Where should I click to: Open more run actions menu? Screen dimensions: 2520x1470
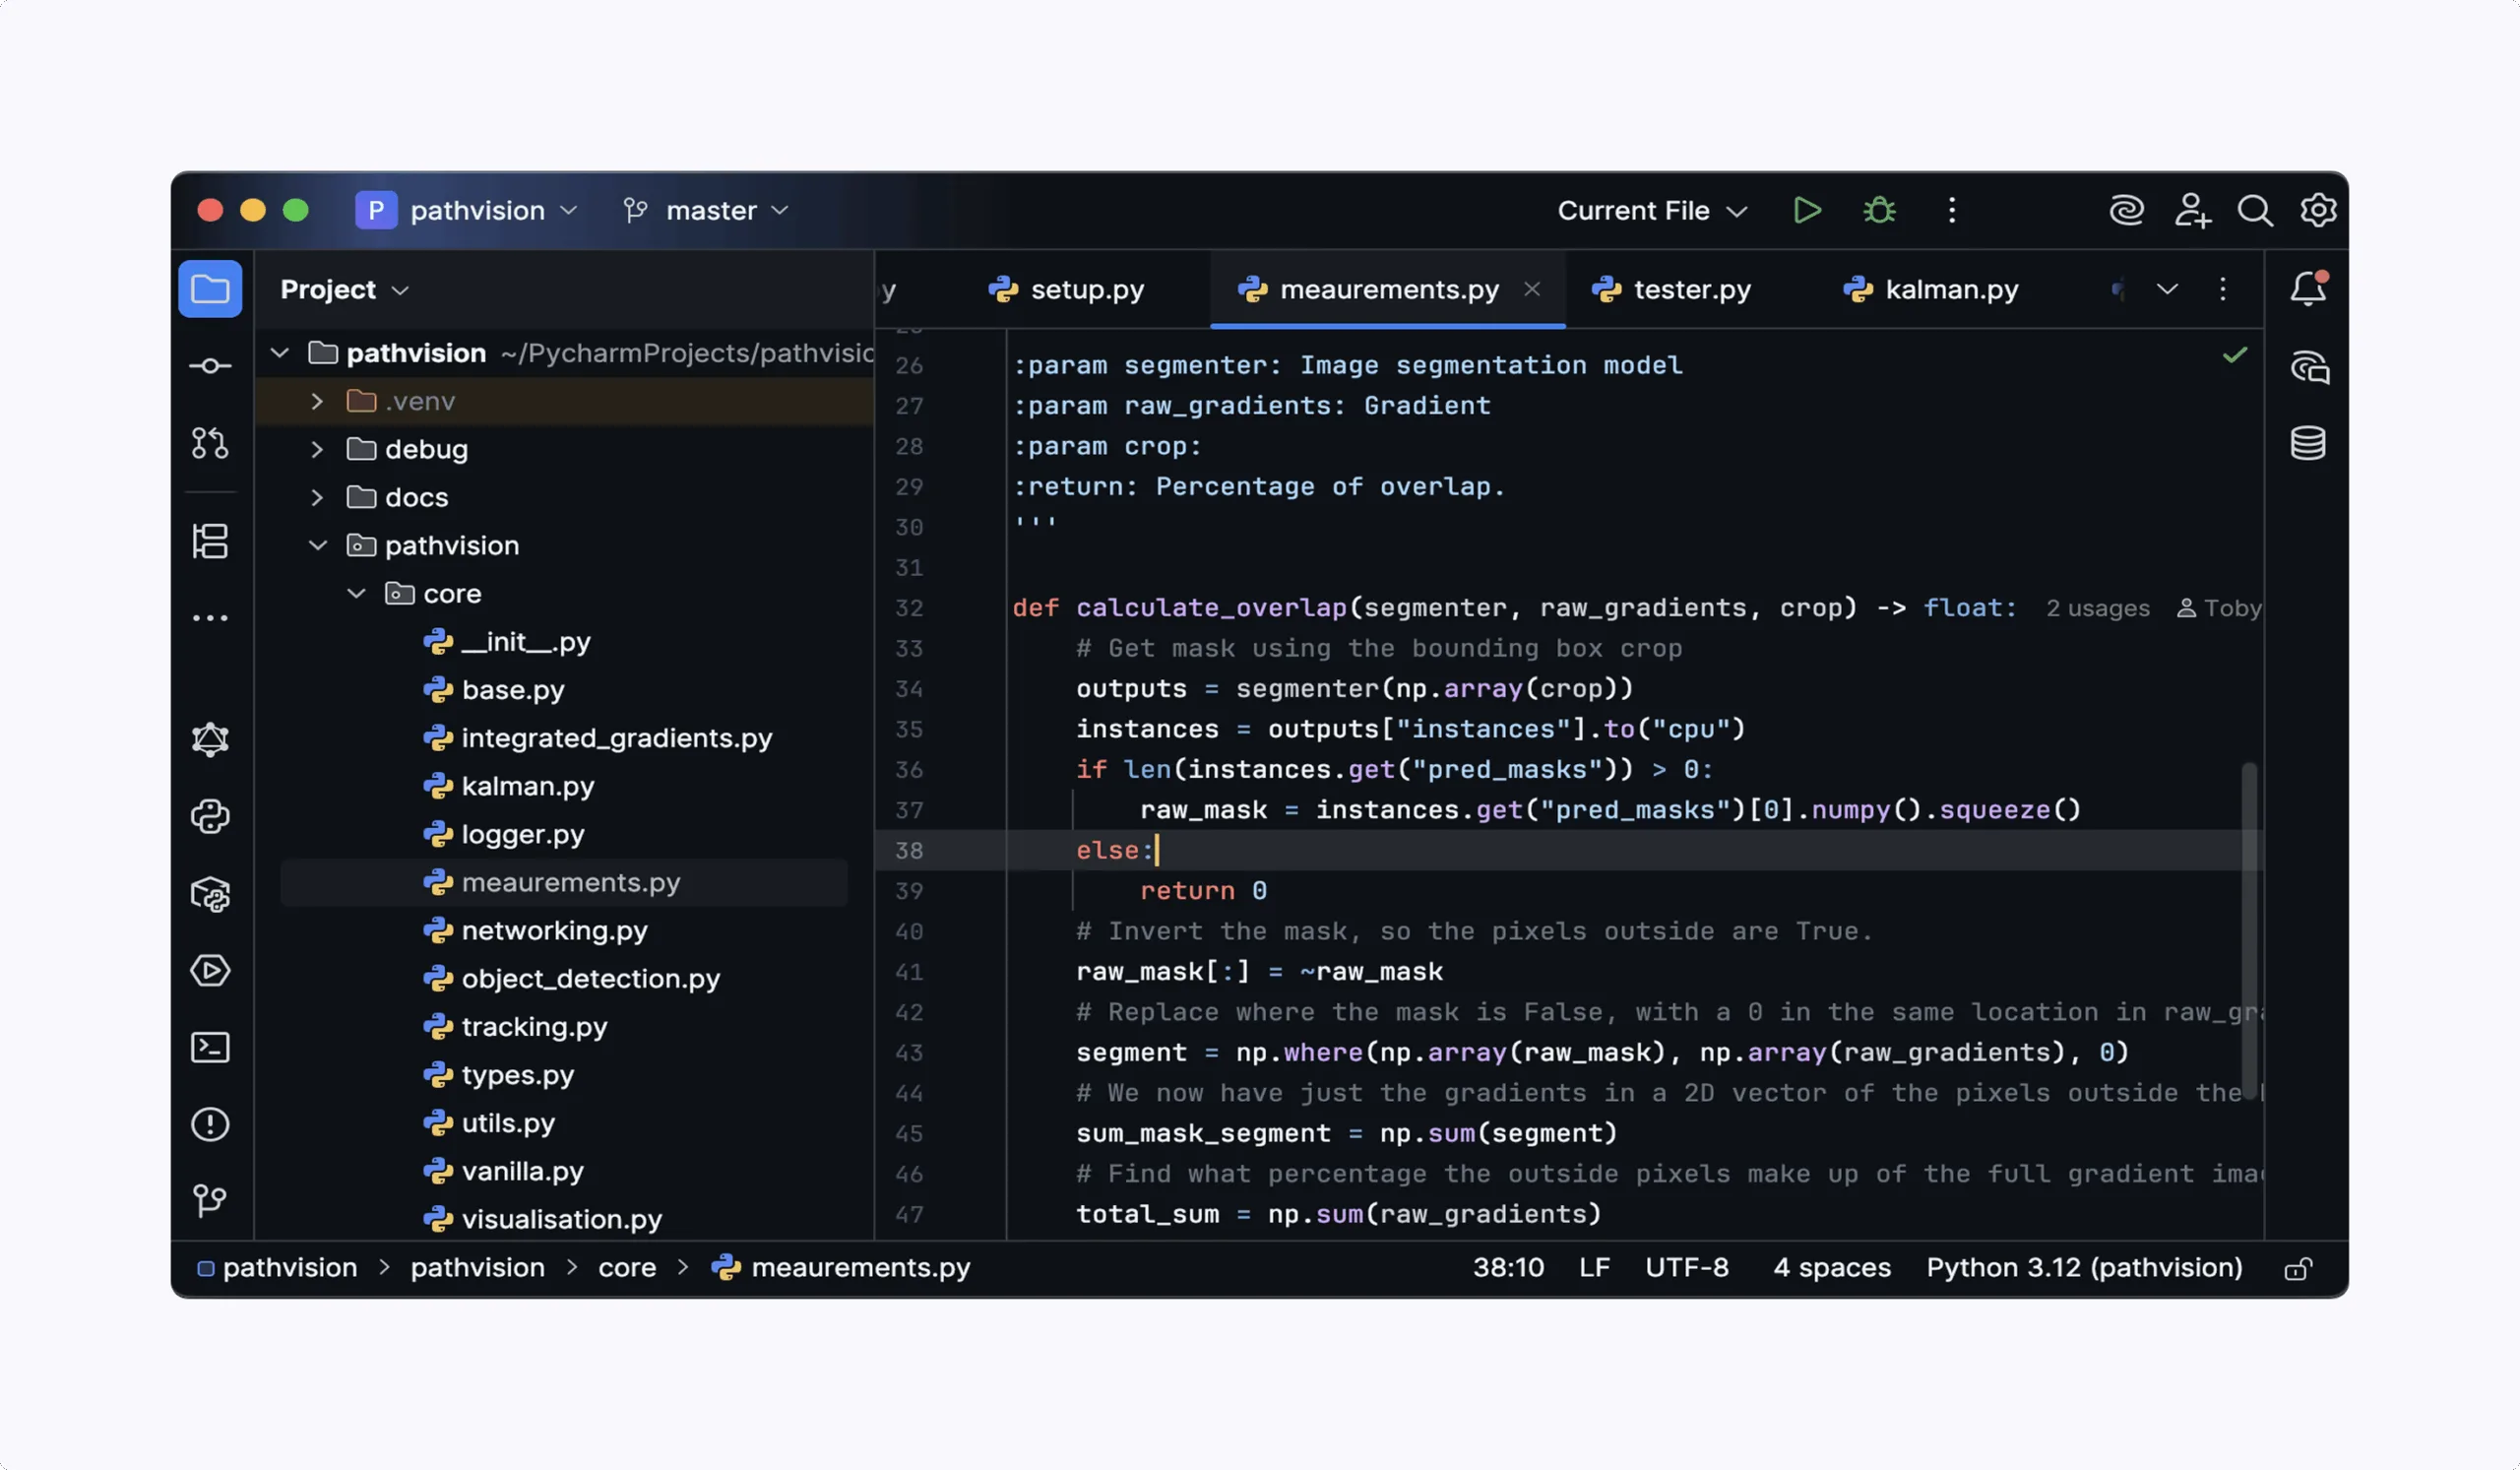click(x=1952, y=210)
